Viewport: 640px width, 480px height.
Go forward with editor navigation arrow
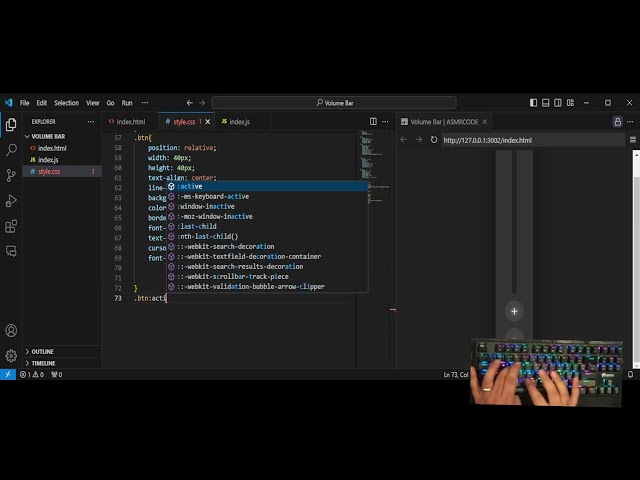tap(202, 103)
